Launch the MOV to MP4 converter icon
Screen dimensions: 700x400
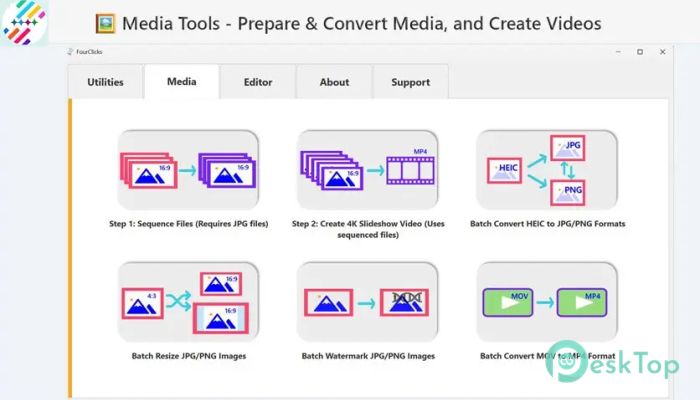click(547, 302)
